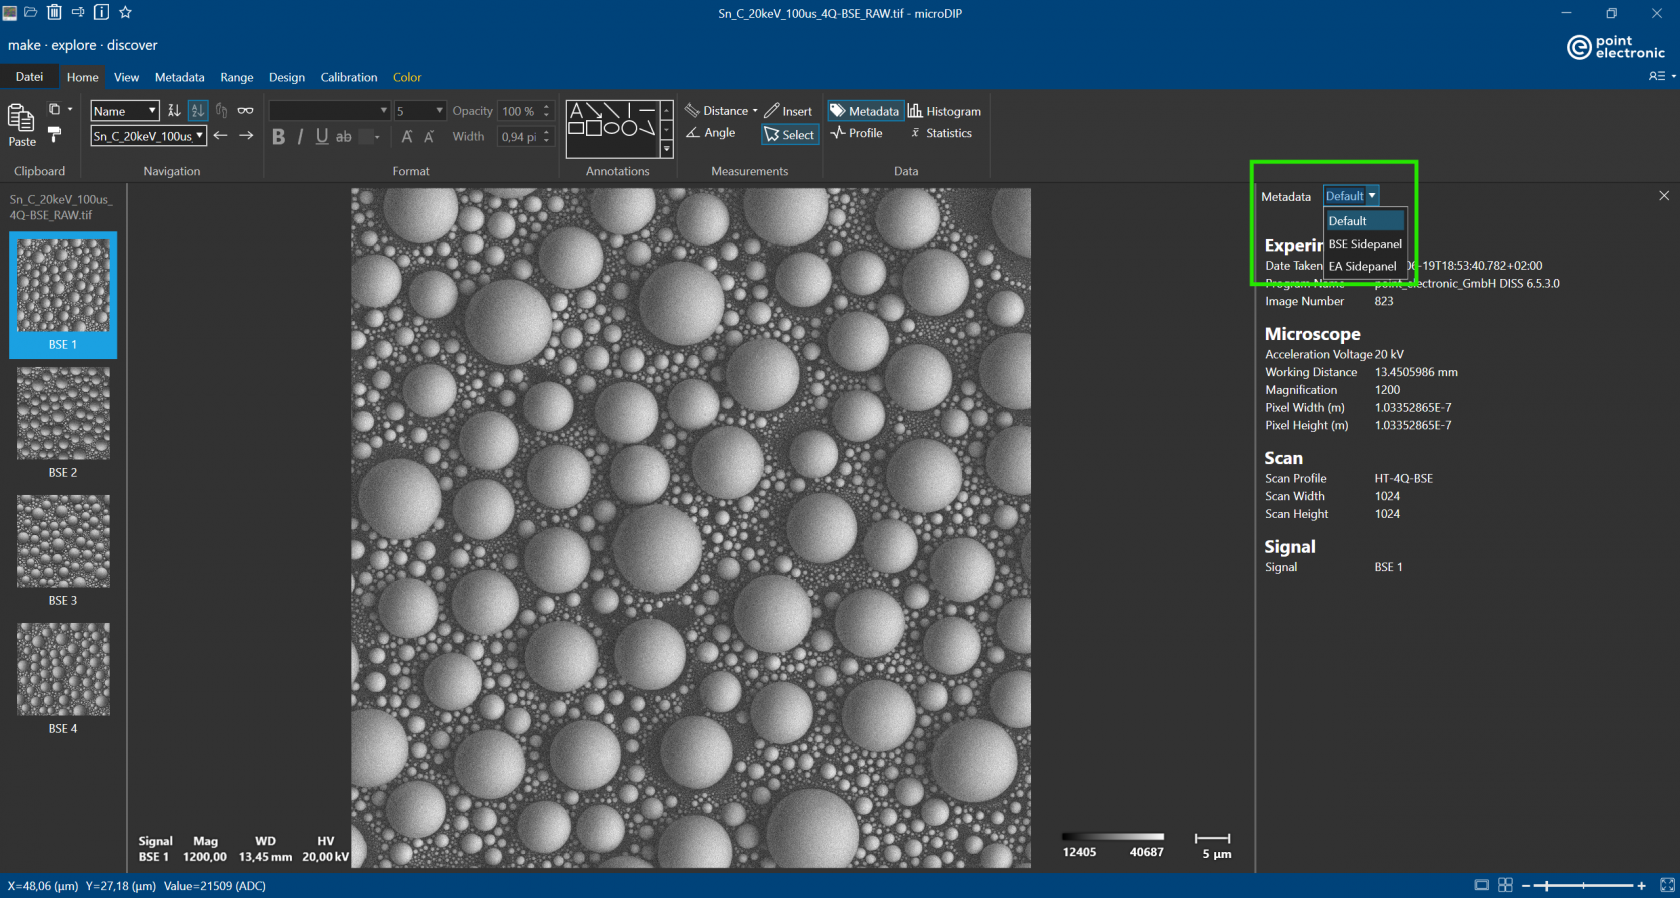Switch to the Design ribbon tab
The width and height of the screenshot is (1680, 898).
(x=287, y=77)
